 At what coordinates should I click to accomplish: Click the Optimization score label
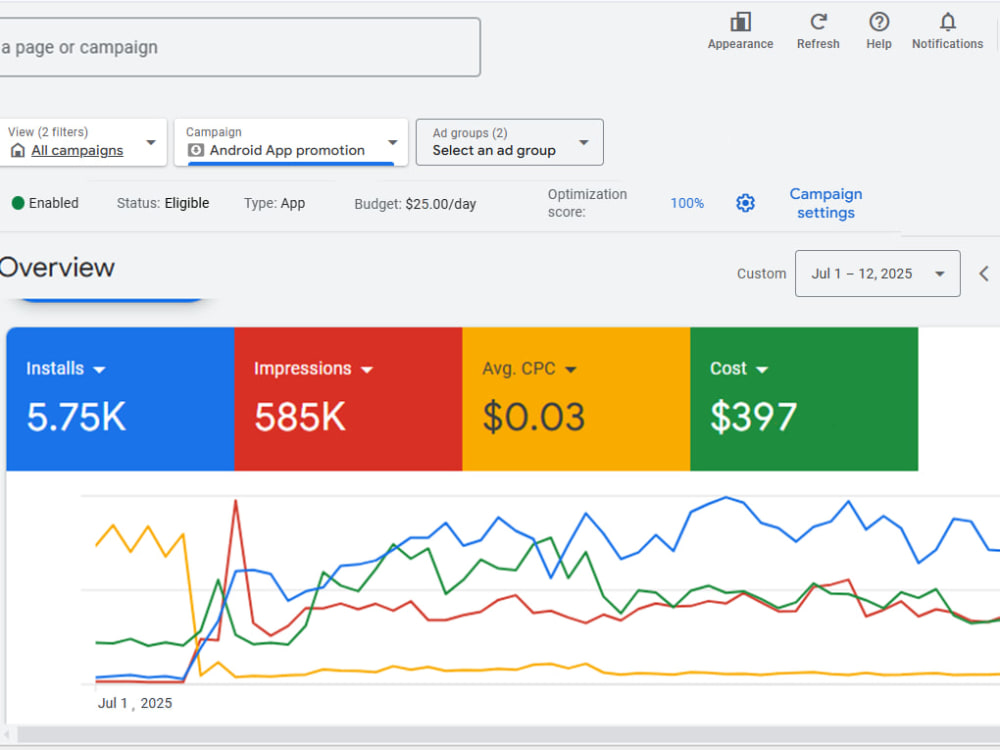(587, 203)
